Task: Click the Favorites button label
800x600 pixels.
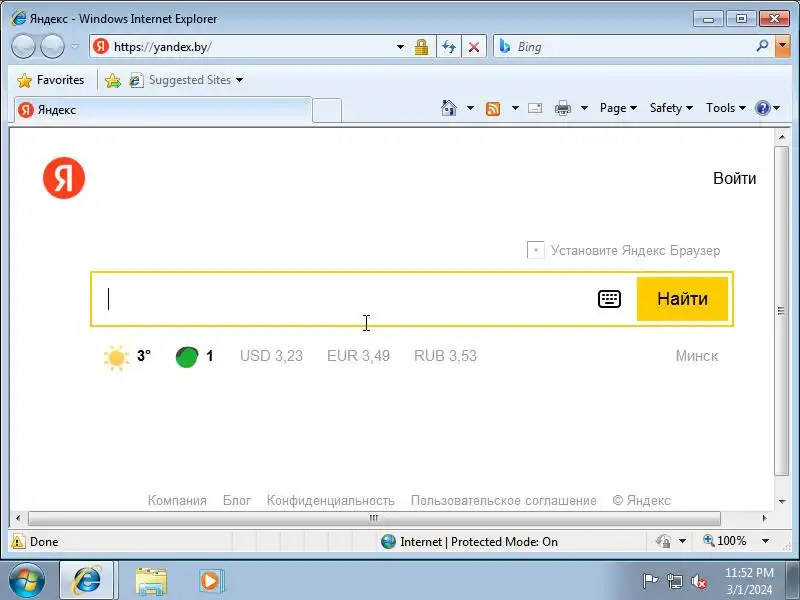Action: 60,80
